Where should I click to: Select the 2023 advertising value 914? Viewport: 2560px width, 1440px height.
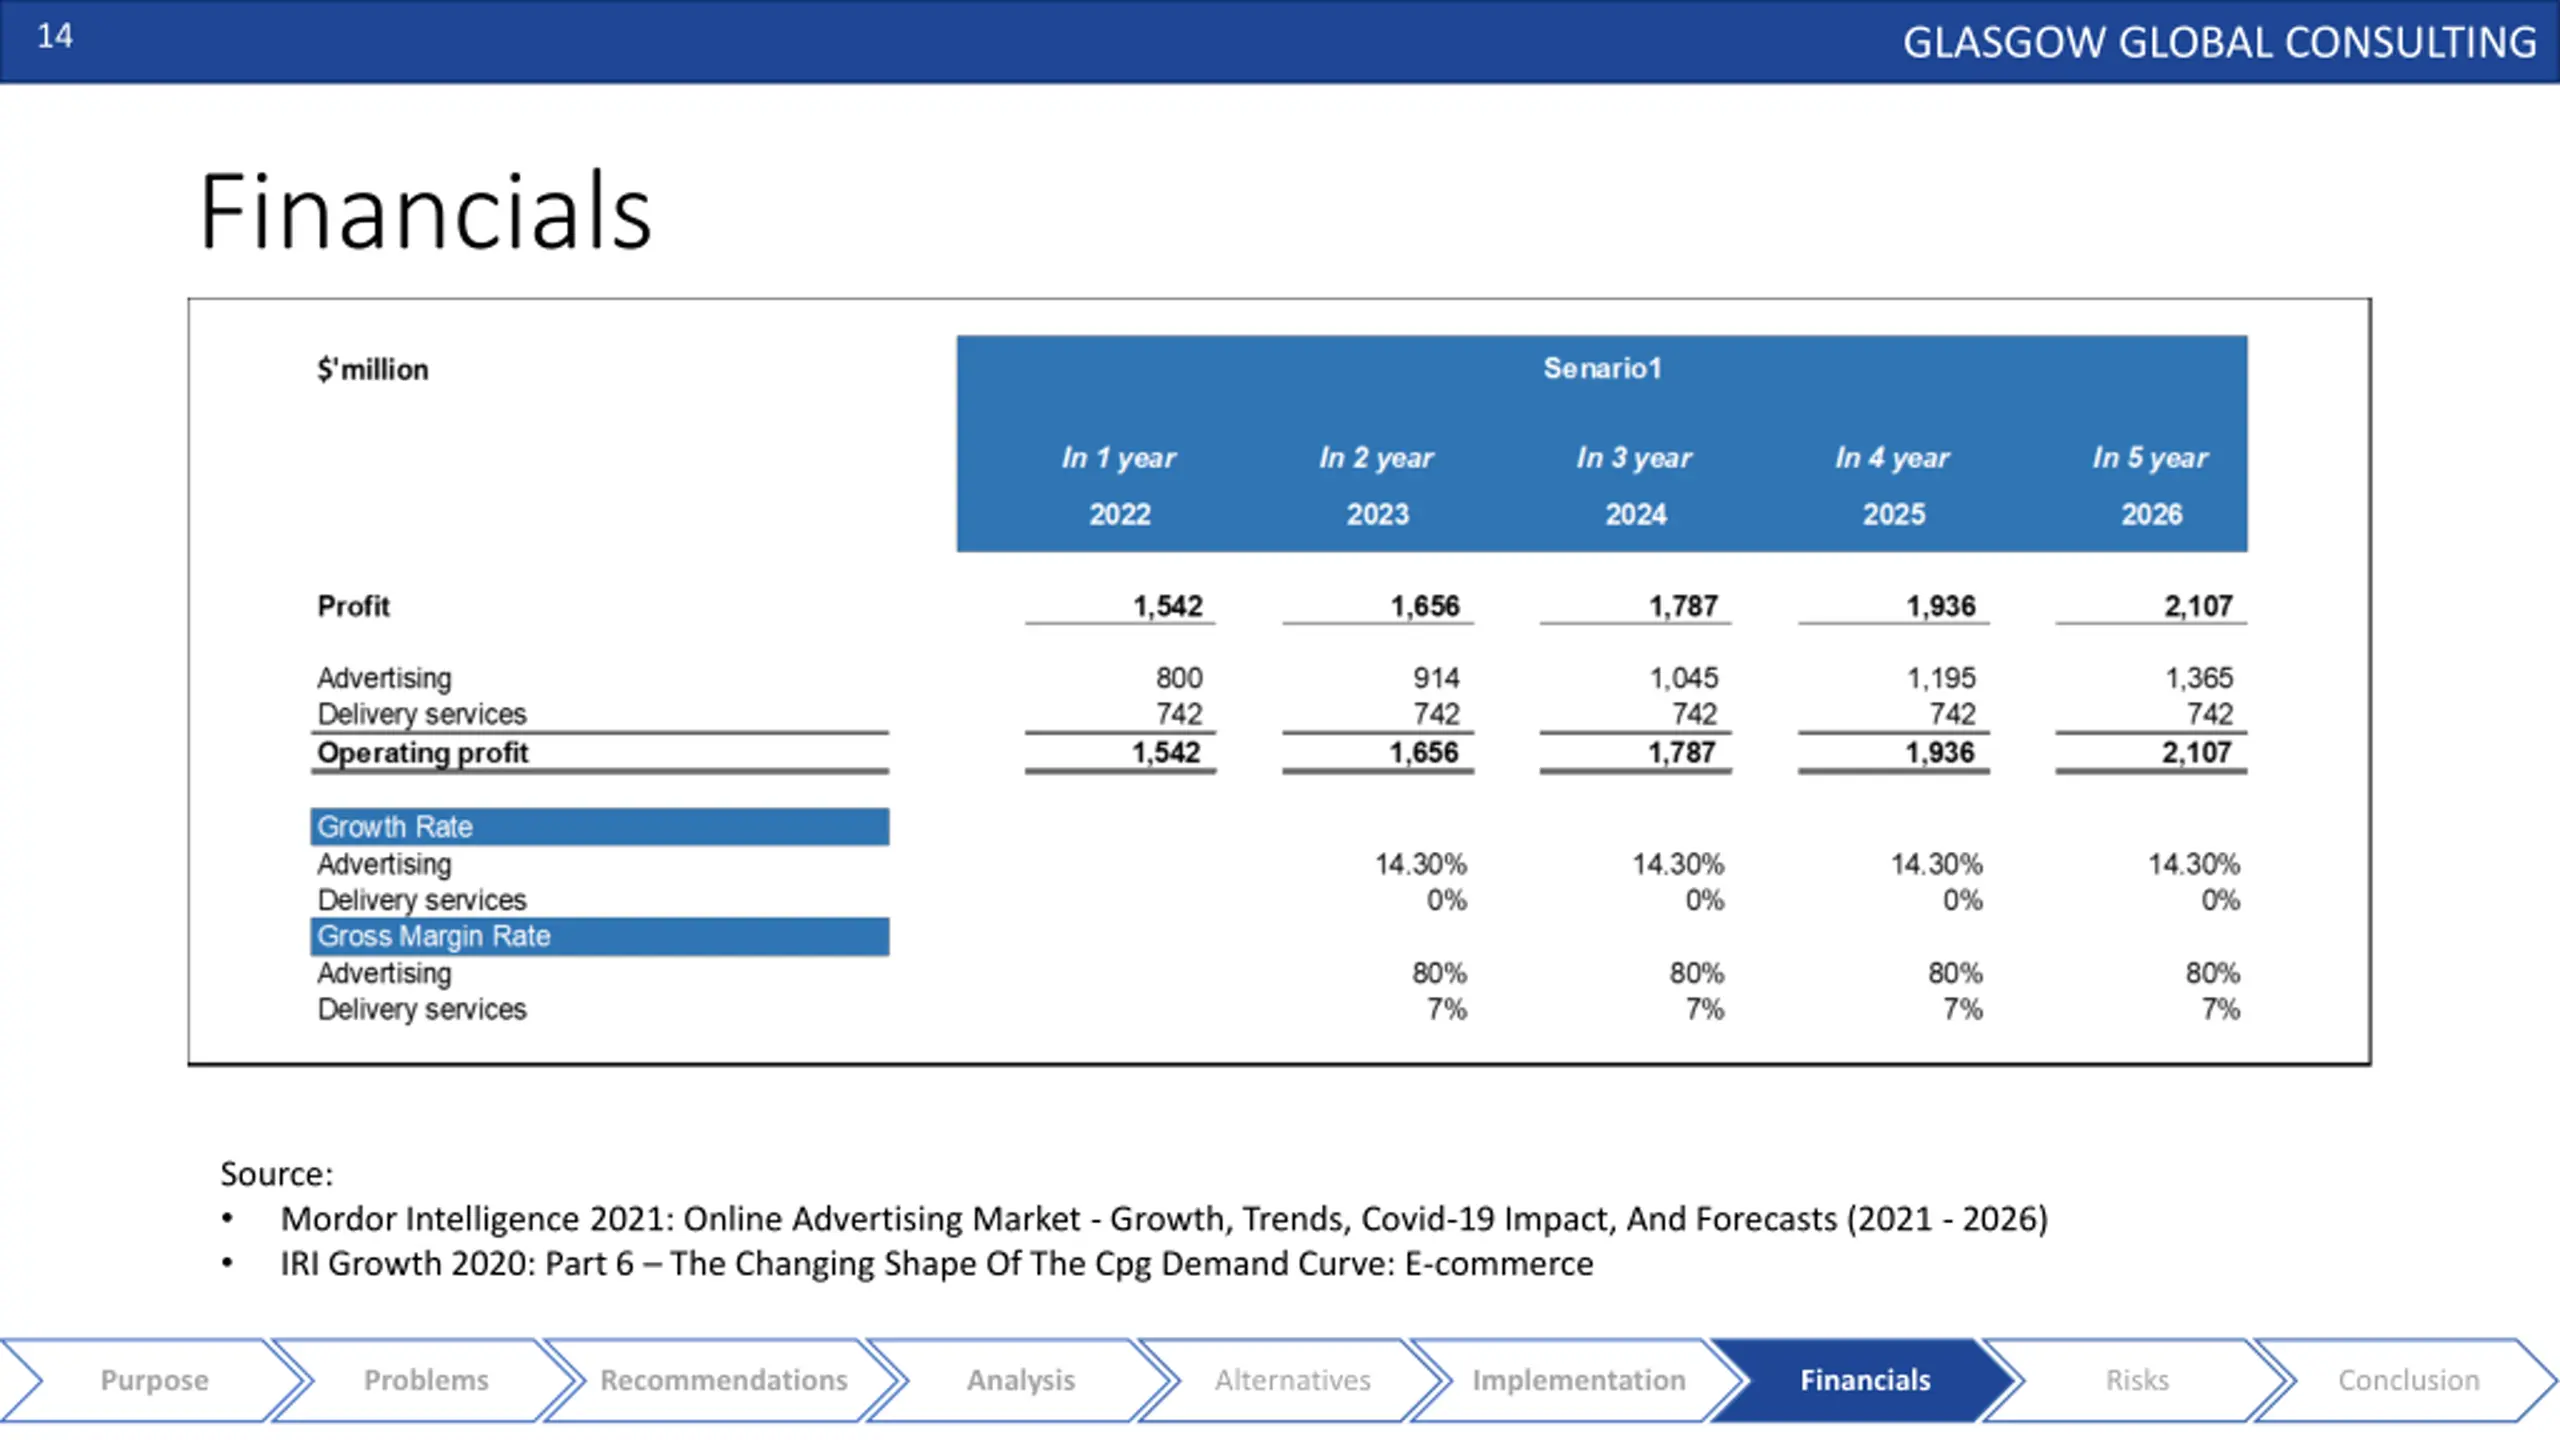1436,678
